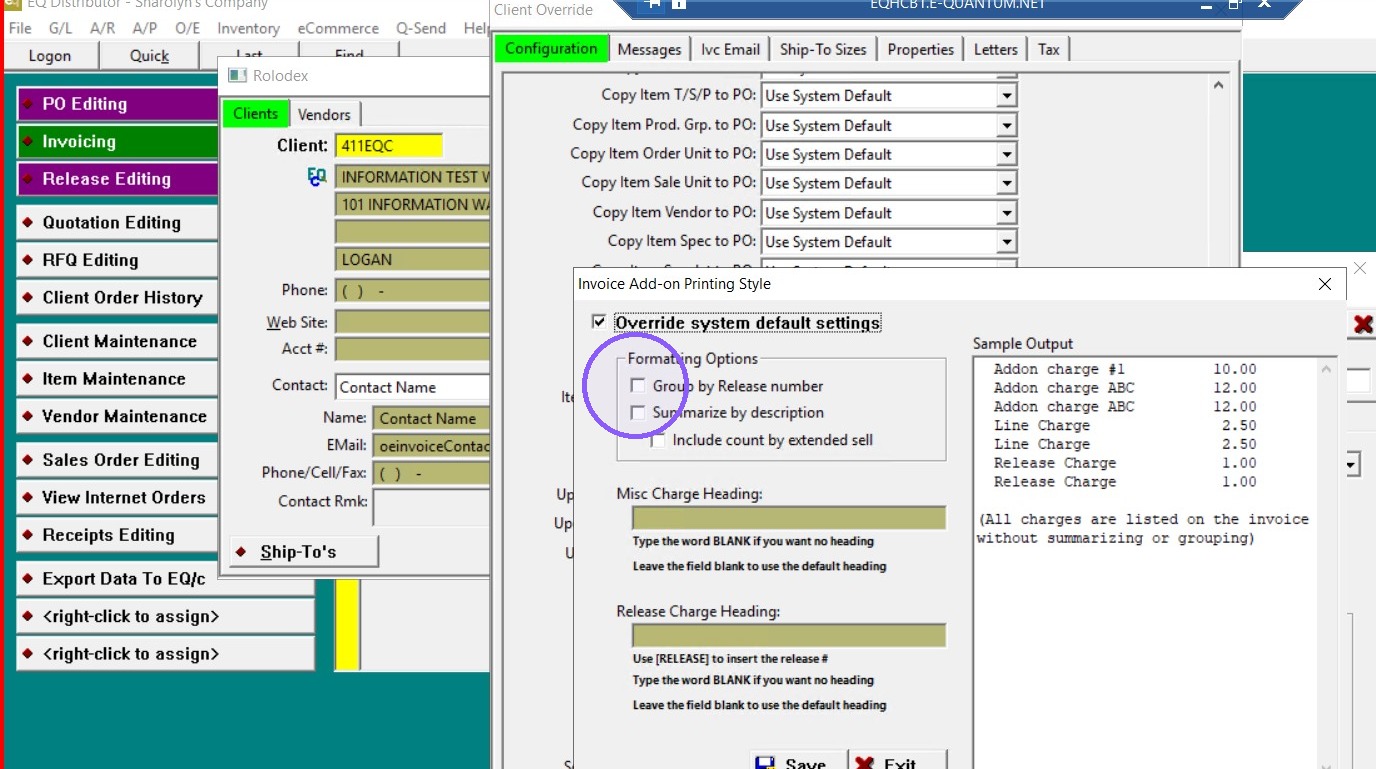The height and width of the screenshot is (769, 1376).
Task: Open Quotation Editing
Action: [117, 223]
